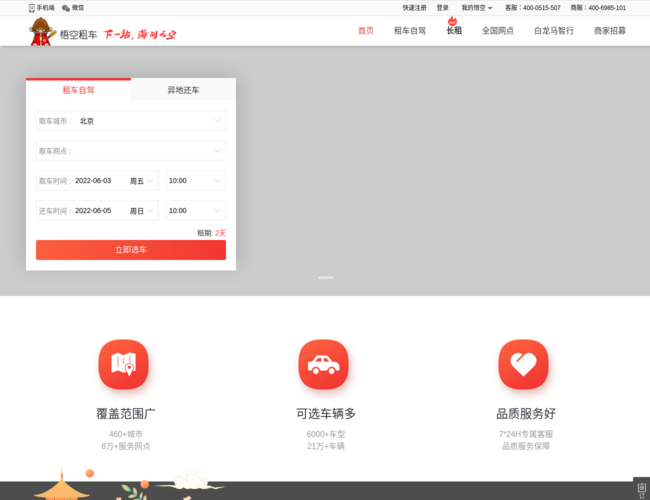Open 全国网点 in the navigation menu

497,31
